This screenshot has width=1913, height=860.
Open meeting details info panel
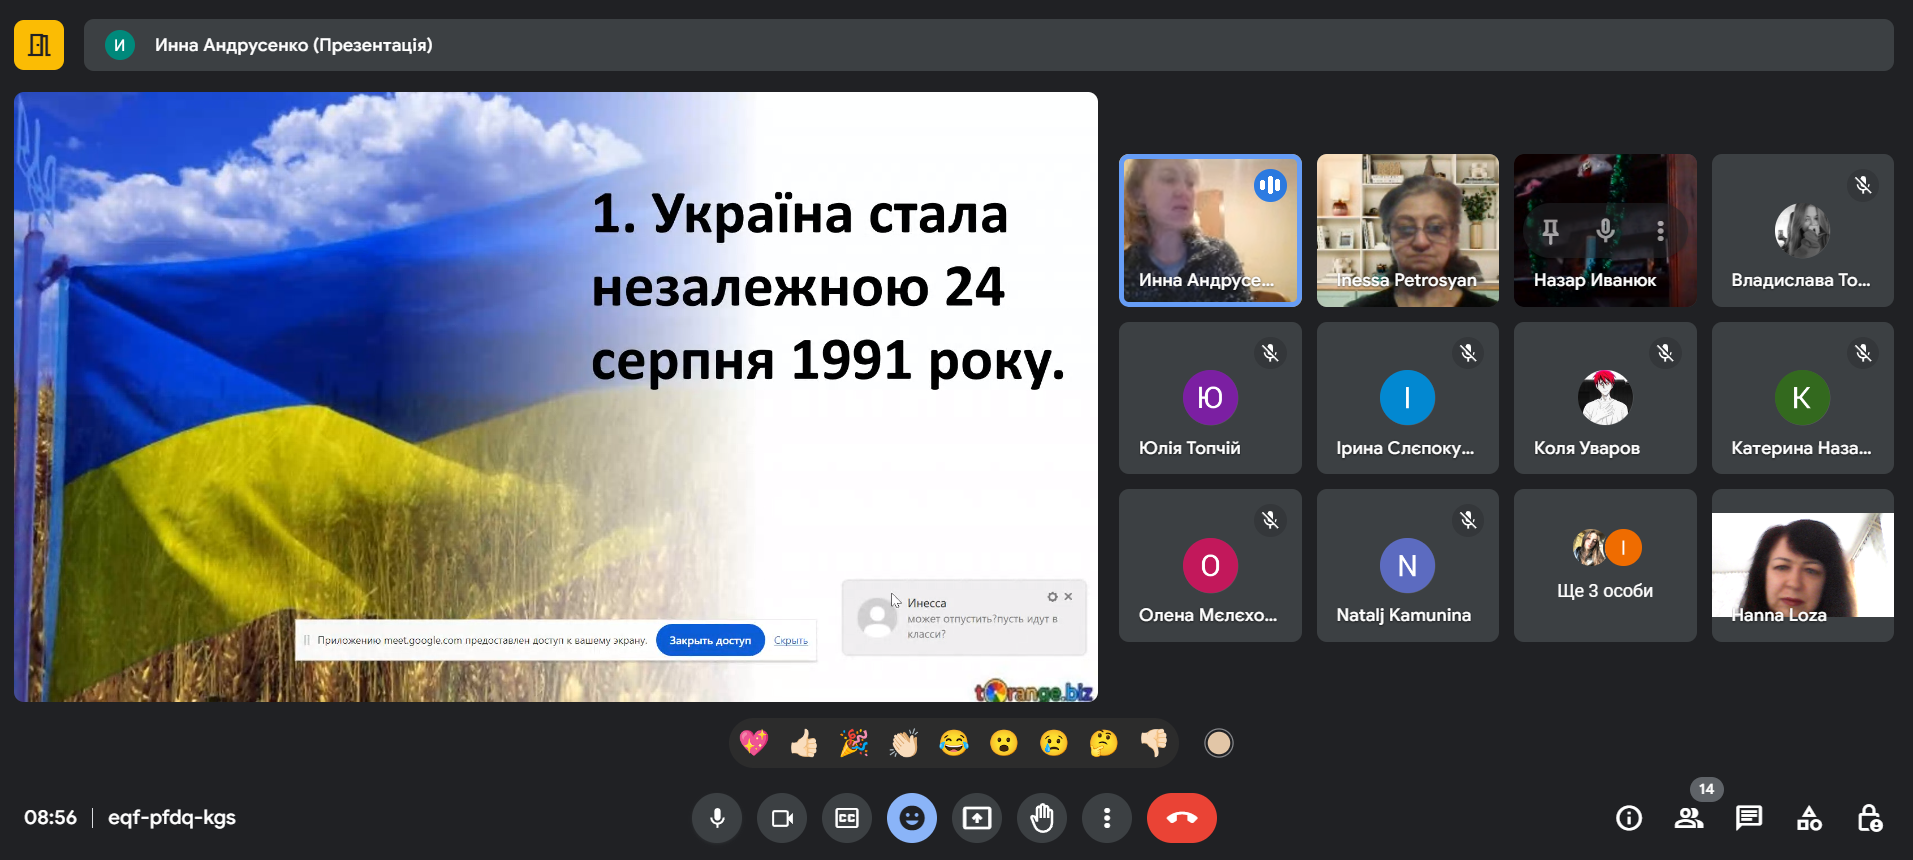tap(1629, 818)
